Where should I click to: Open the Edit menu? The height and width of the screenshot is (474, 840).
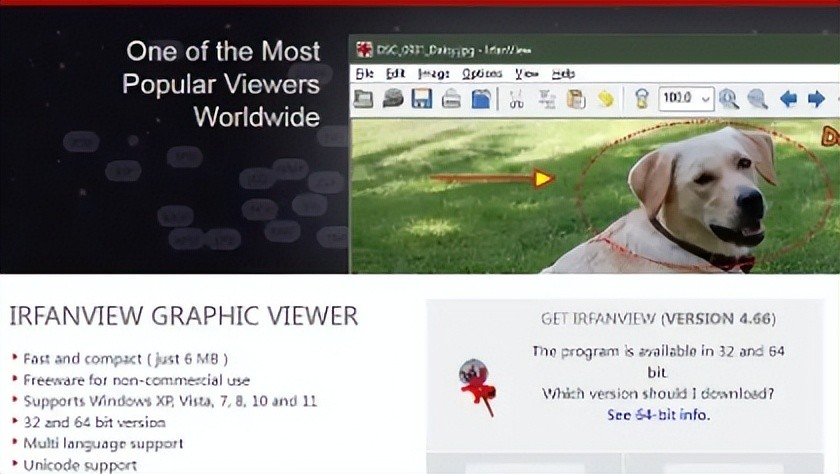tap(395, 73)
